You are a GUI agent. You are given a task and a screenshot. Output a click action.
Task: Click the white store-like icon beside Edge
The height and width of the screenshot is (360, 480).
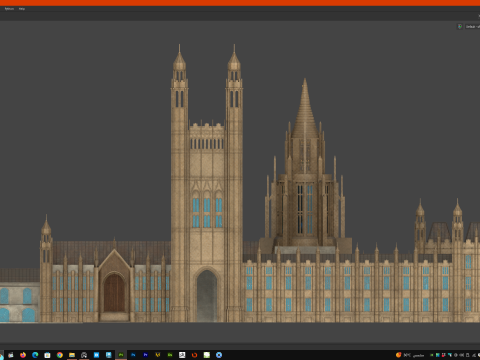(47, 355)
